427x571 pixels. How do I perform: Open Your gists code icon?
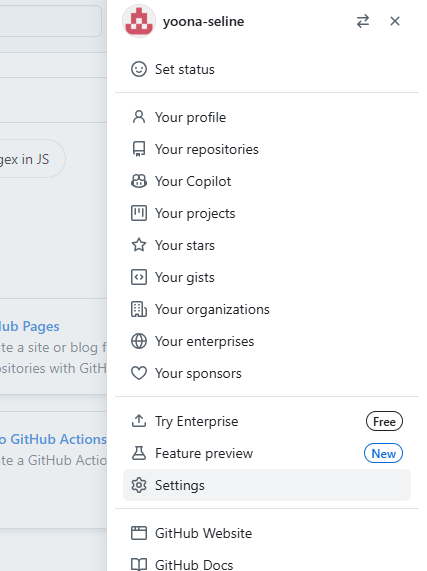tap(139, 277)
